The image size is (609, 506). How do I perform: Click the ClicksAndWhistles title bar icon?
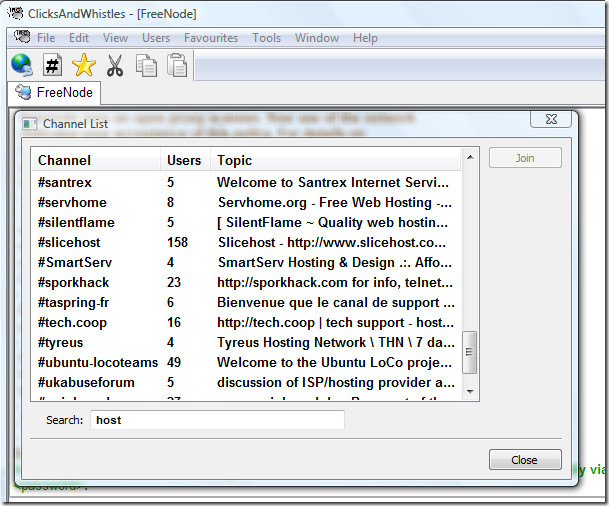coord(15,13)
